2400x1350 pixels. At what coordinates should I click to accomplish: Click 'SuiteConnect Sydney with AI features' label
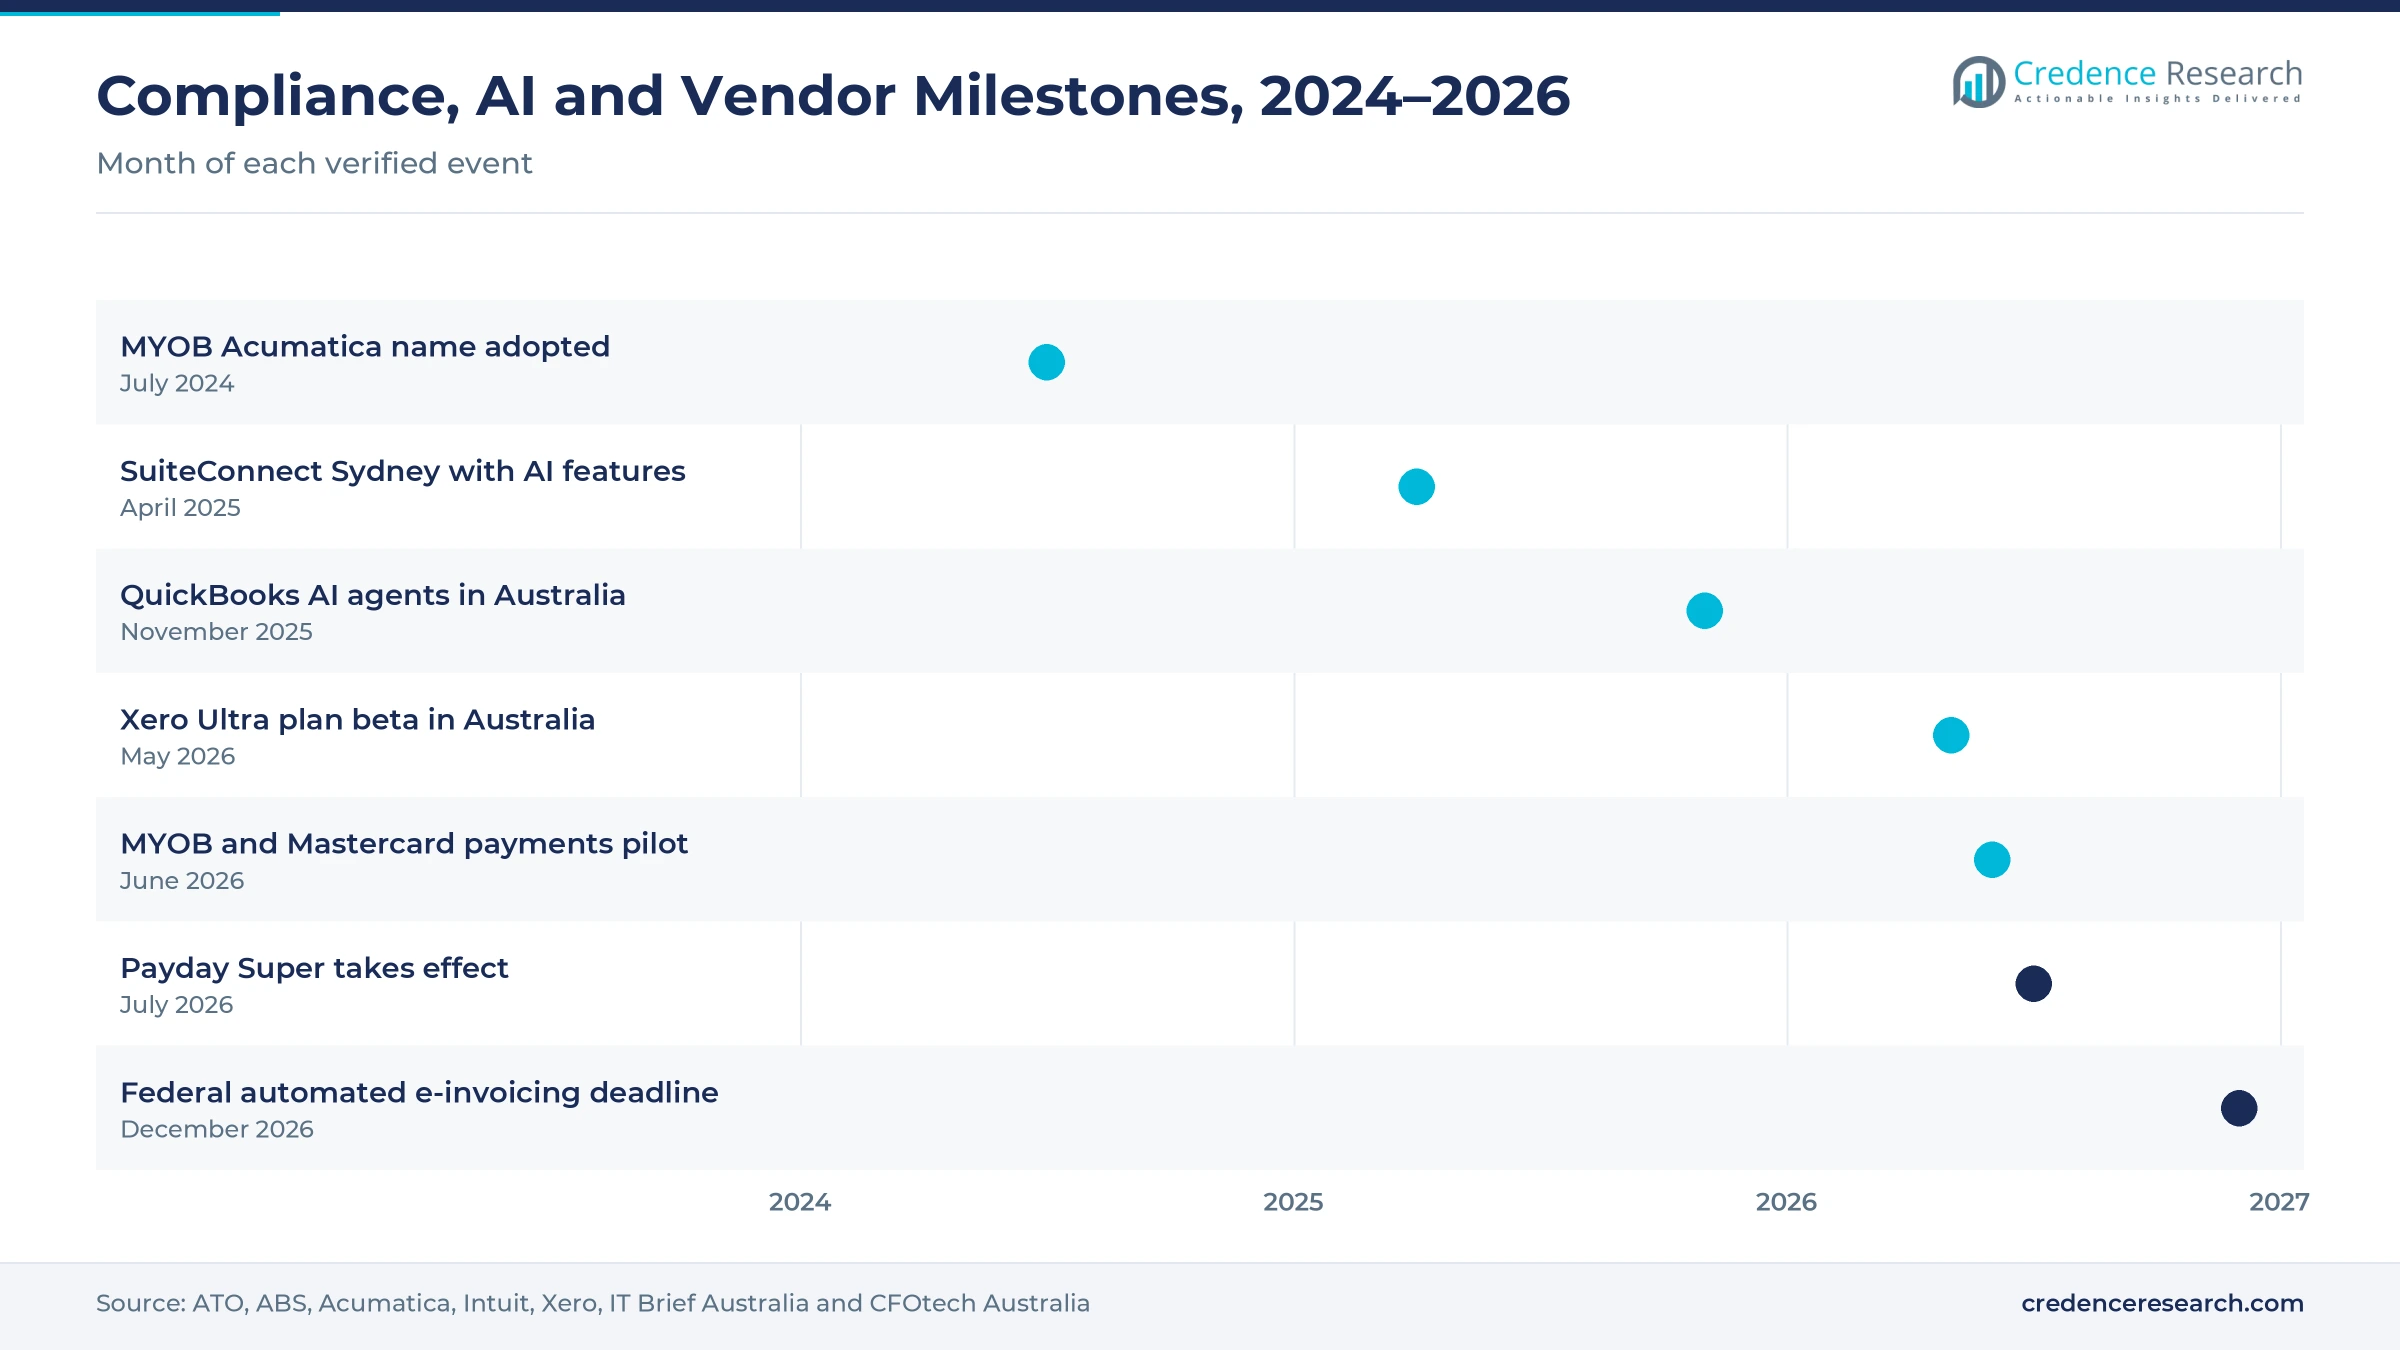403,471
